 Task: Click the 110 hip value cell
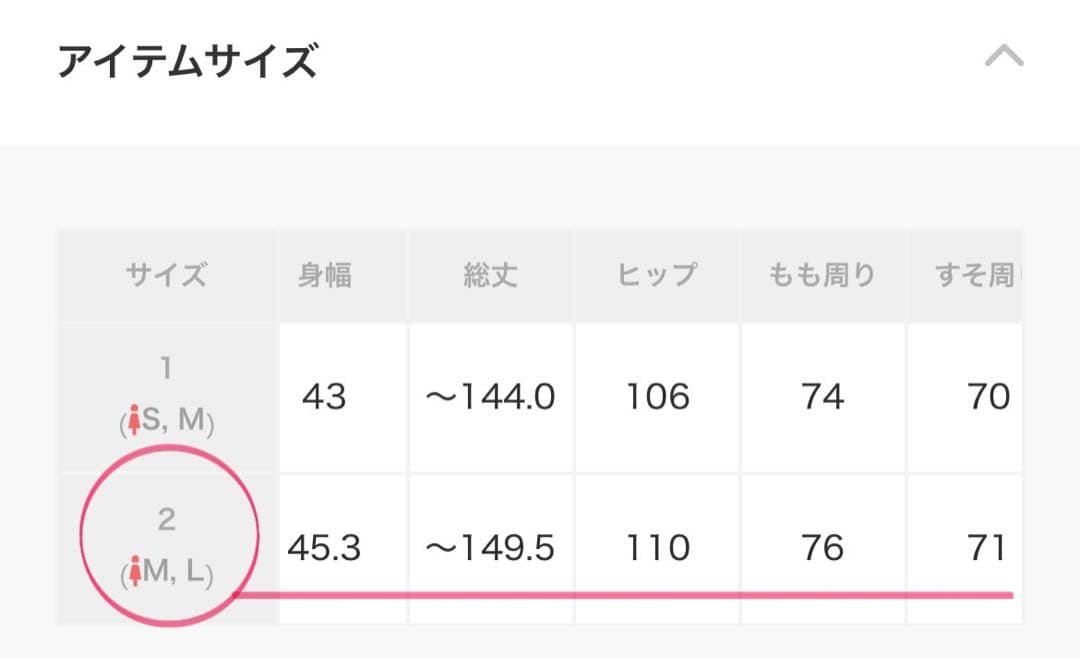click(x=657, y=548)
